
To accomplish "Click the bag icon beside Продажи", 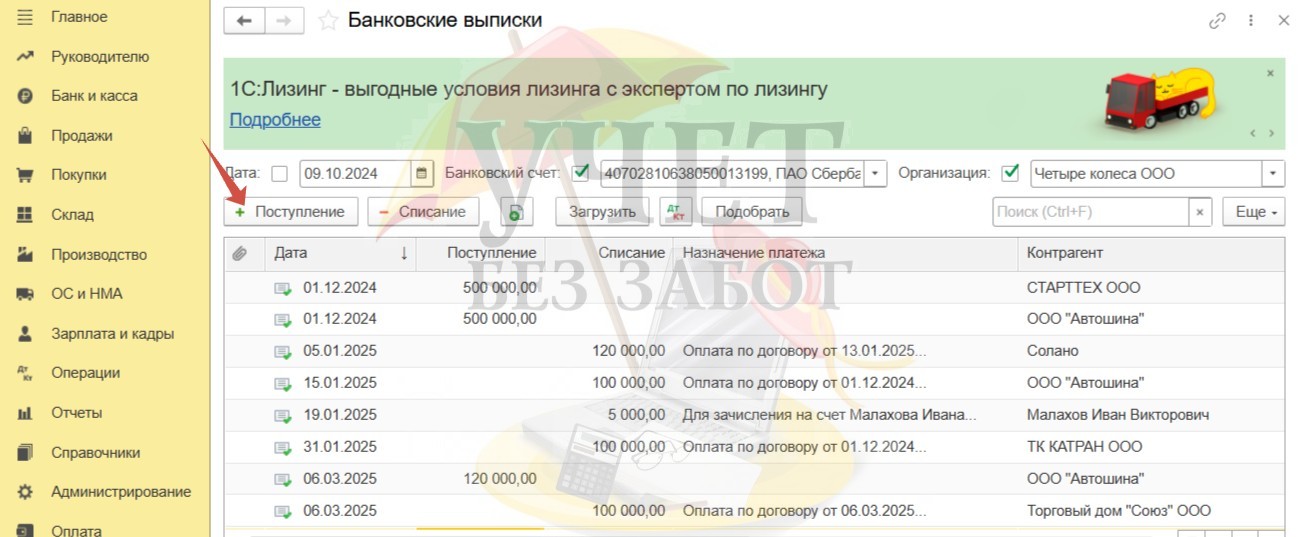I will (x=26, y=135).
